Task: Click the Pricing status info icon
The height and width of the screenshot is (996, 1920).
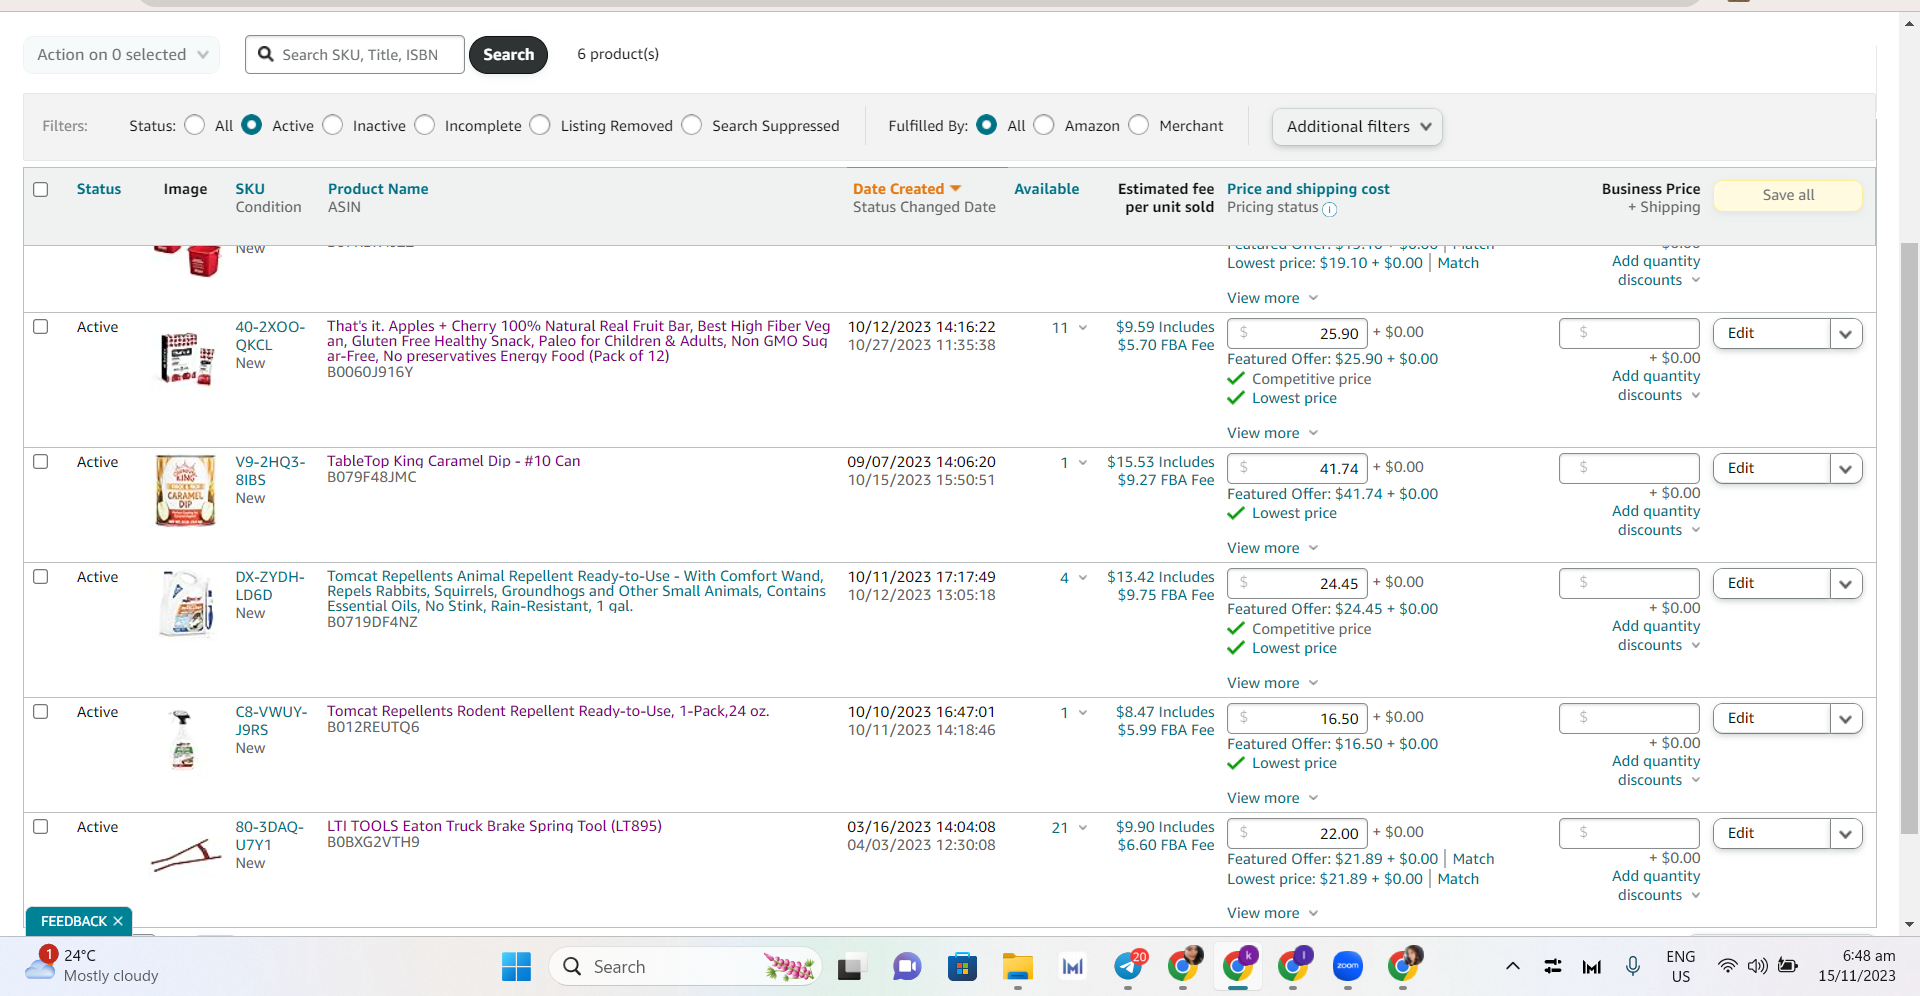Action: pos(1330,209)
